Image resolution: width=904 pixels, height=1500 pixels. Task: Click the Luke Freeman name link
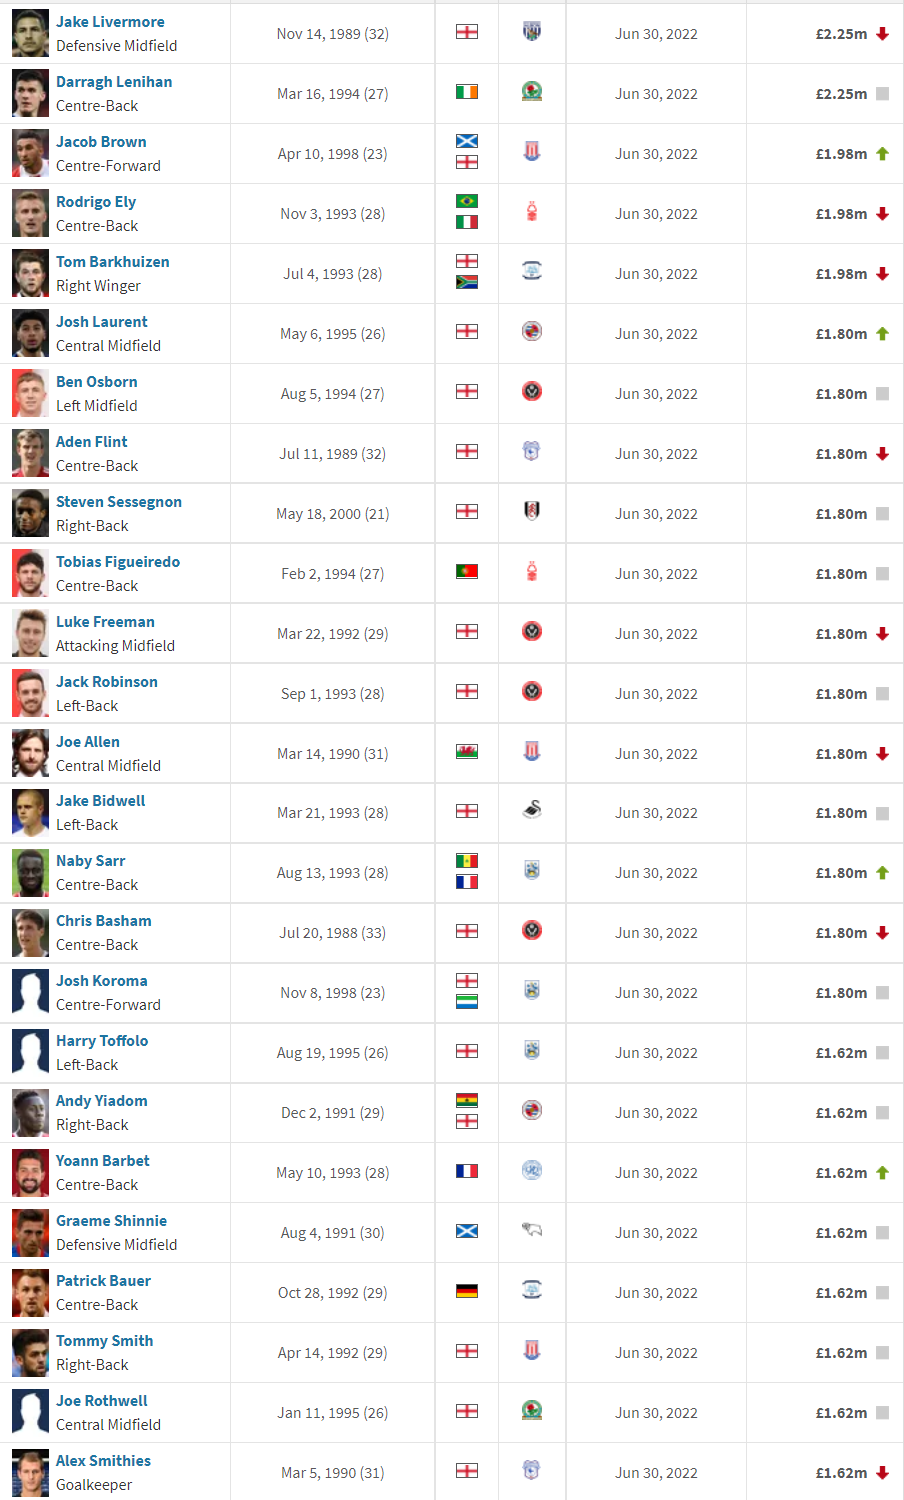coord(105,622)
